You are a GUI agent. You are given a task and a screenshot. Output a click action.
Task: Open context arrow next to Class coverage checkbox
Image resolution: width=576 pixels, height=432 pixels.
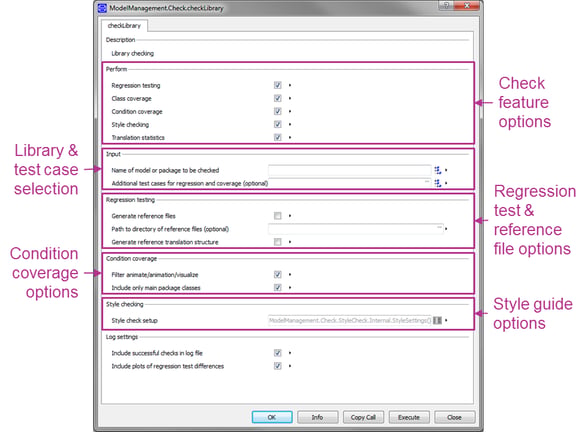pyautogui.click(x=290, y=98)
